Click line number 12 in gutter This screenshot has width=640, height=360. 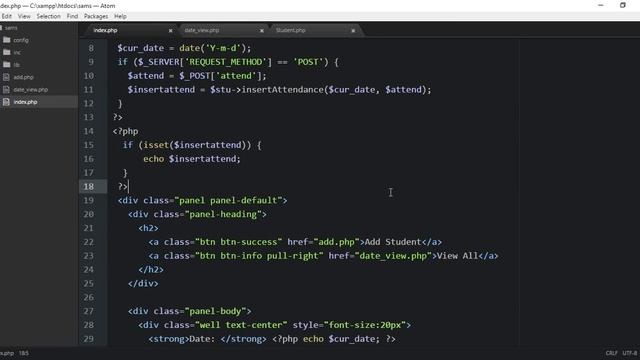pyautogui.click(x=89, y=103)
